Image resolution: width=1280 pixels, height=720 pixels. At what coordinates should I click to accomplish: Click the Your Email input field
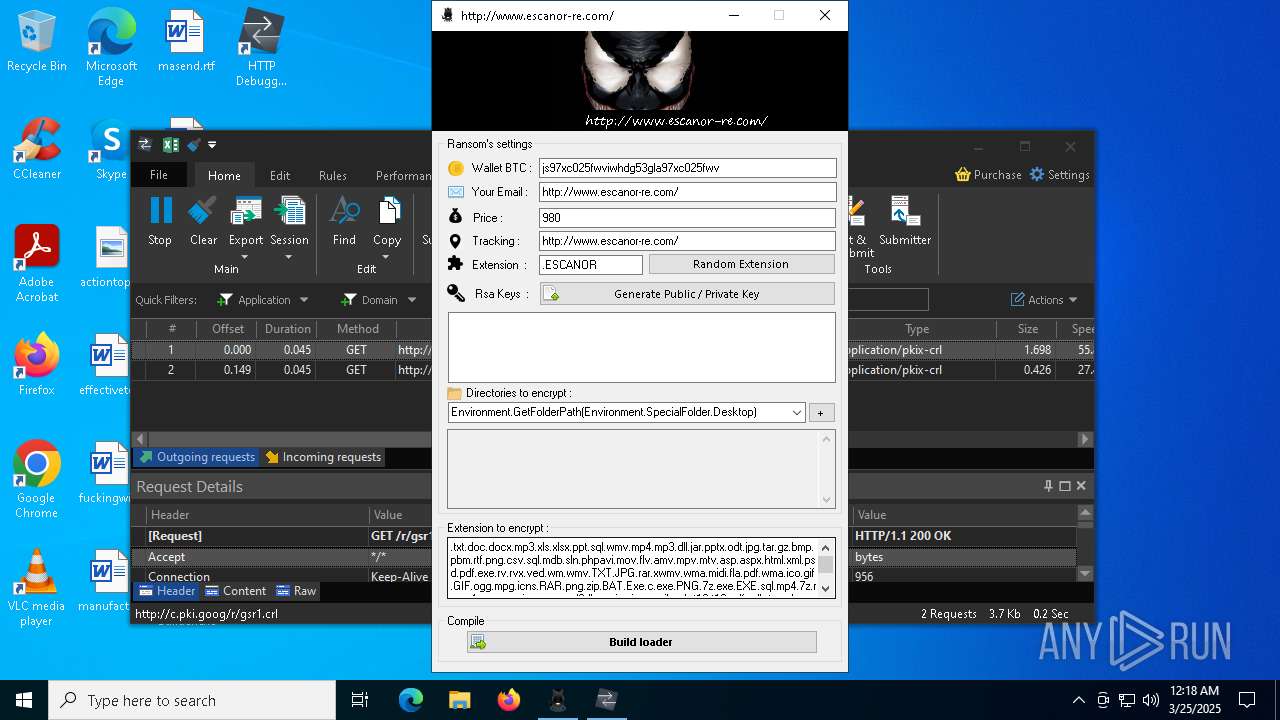point(687,192)
